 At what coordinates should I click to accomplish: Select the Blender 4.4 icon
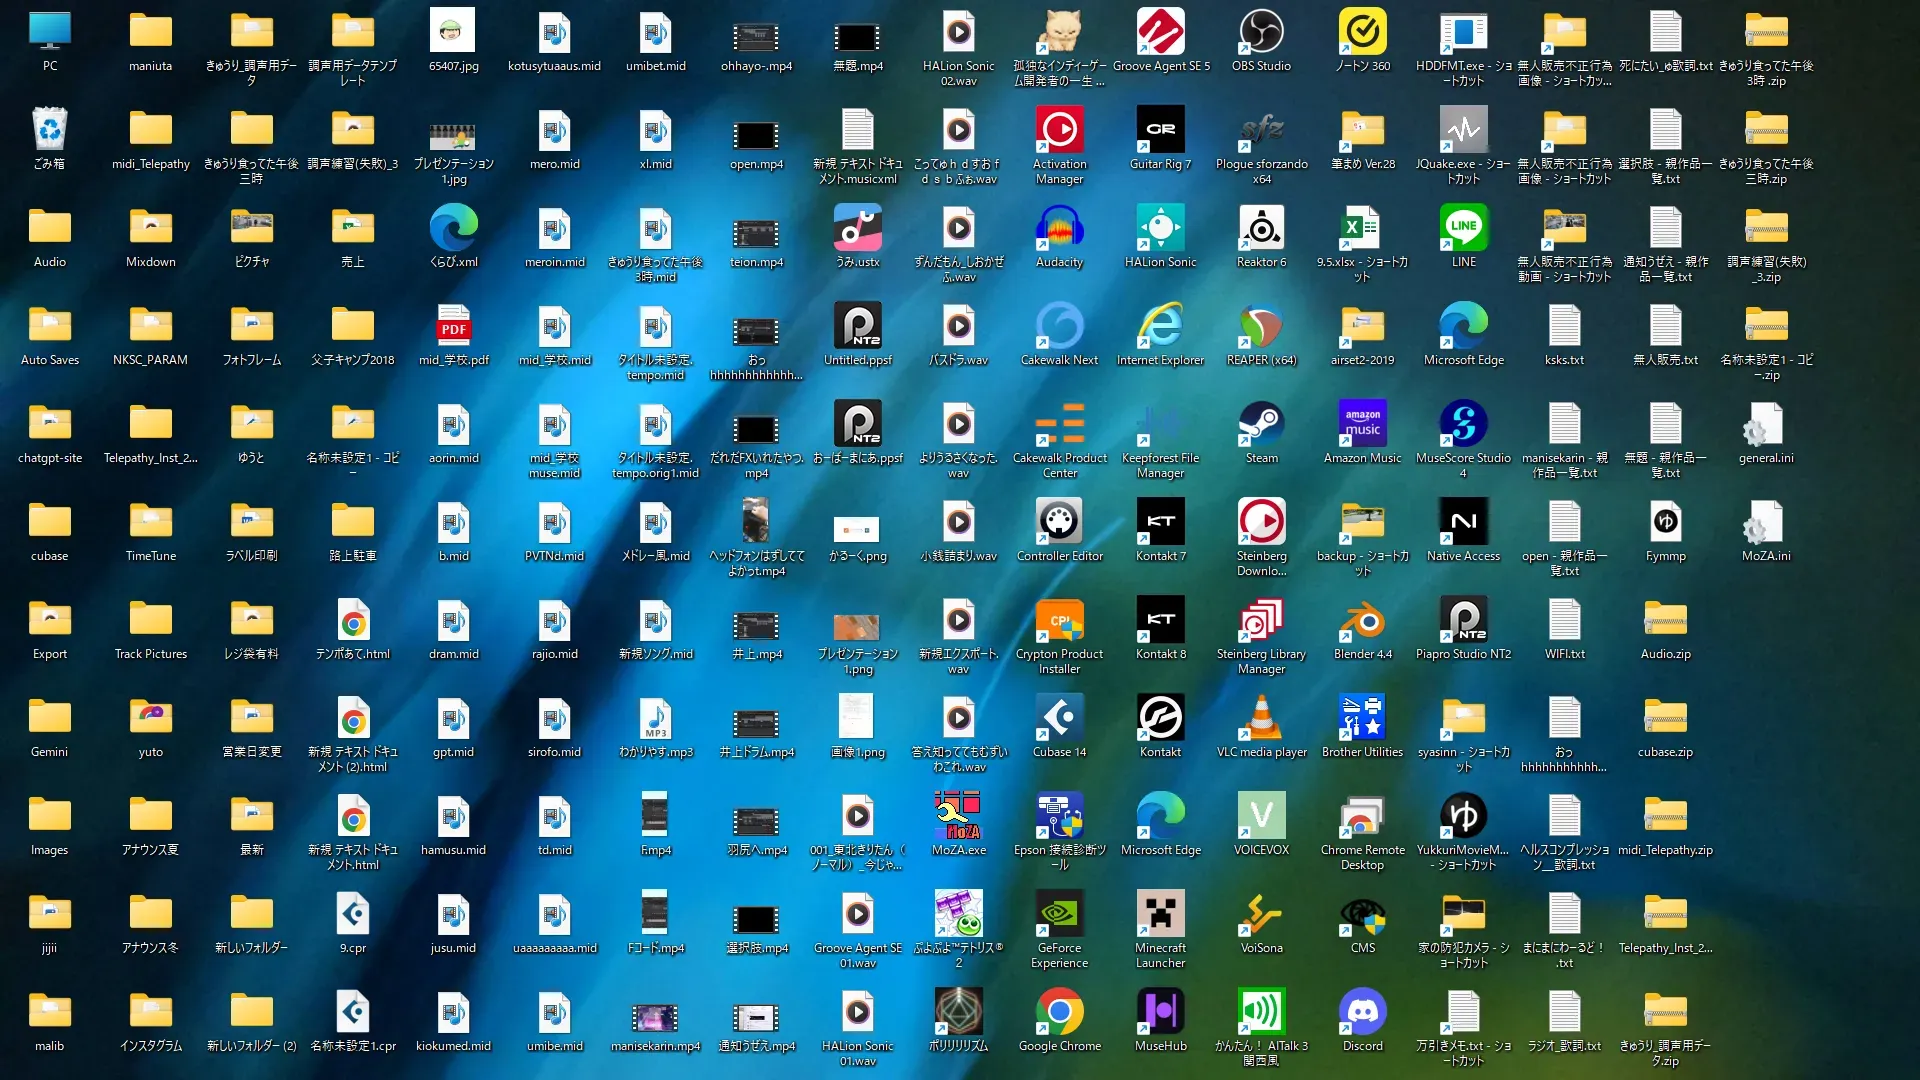[x=1362, y=621]
